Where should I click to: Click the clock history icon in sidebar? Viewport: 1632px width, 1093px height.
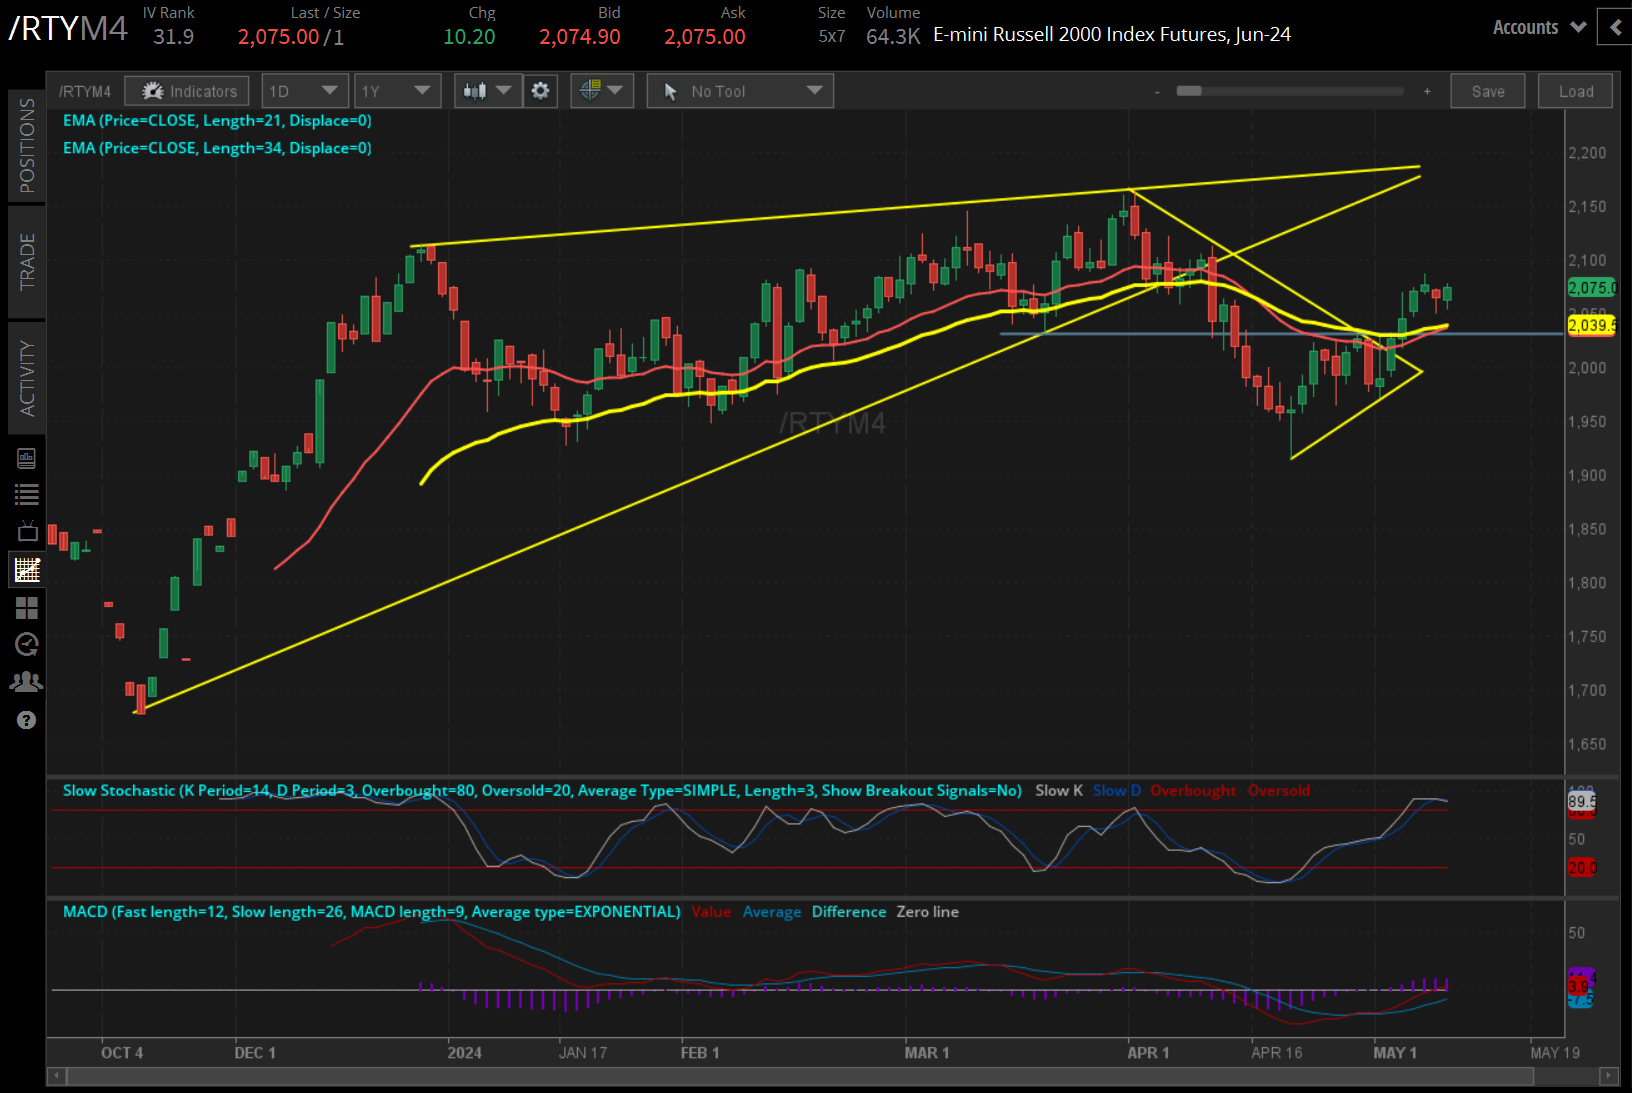pos(27,645)
